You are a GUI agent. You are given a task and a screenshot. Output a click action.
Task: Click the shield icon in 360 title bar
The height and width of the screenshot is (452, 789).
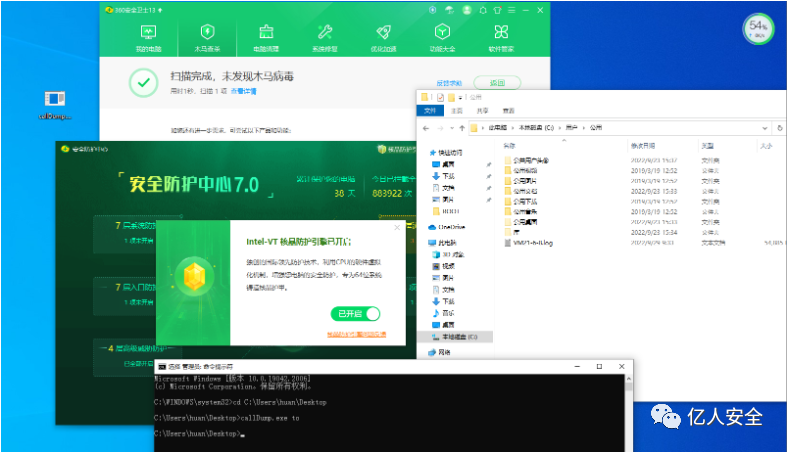pos(432,10)
